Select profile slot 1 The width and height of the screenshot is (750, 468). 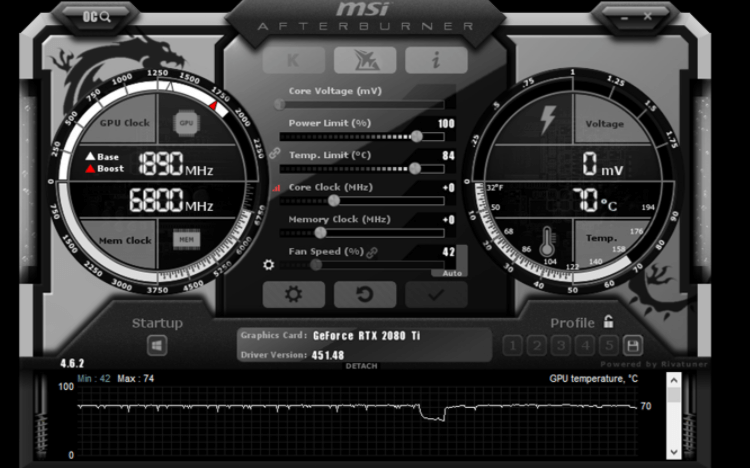click(512, 346)
